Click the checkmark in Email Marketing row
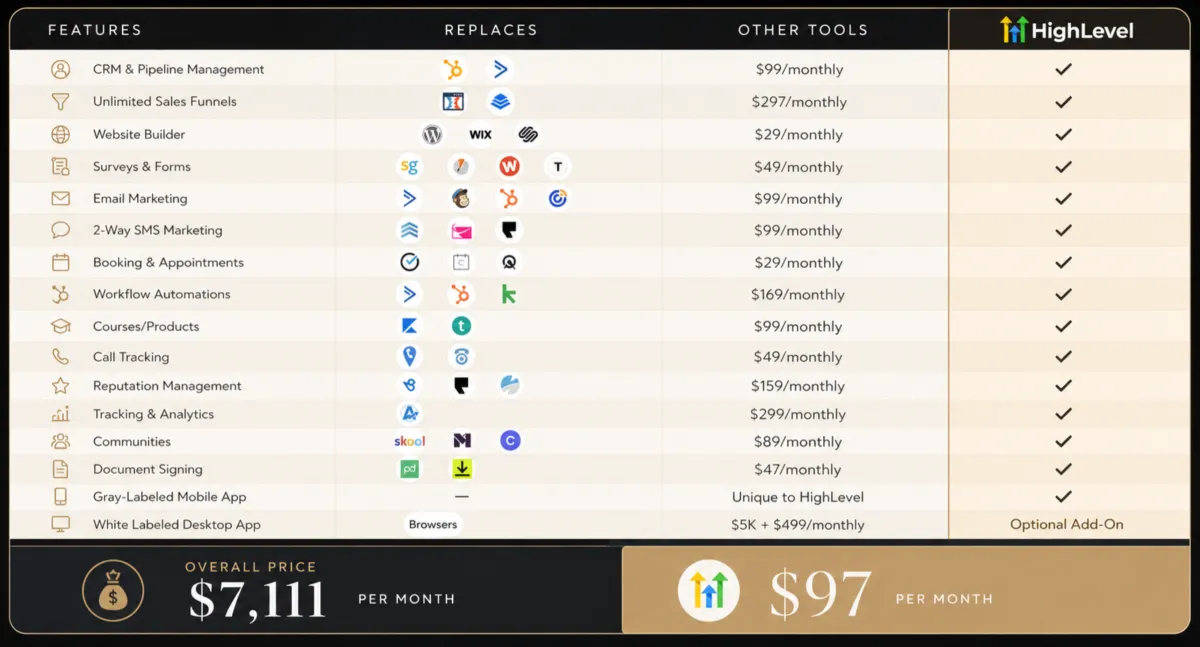 pyautogui.click(x=1064, y=198)
